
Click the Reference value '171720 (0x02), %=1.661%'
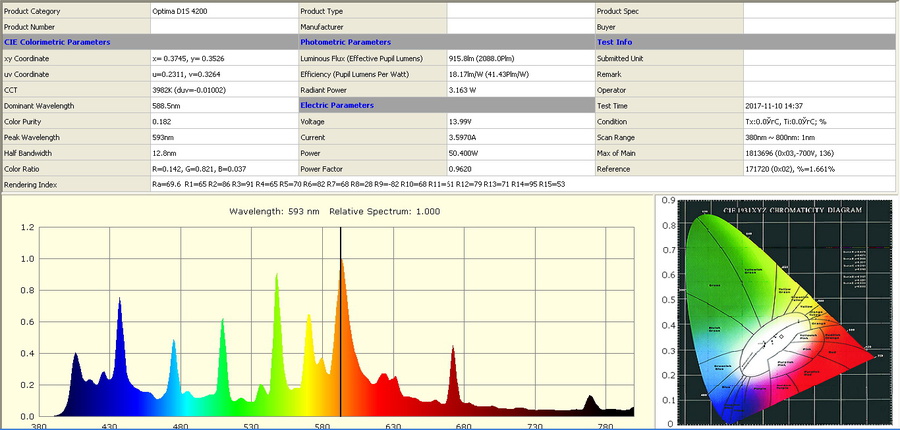pyautogui.click(x=790, y=169)
